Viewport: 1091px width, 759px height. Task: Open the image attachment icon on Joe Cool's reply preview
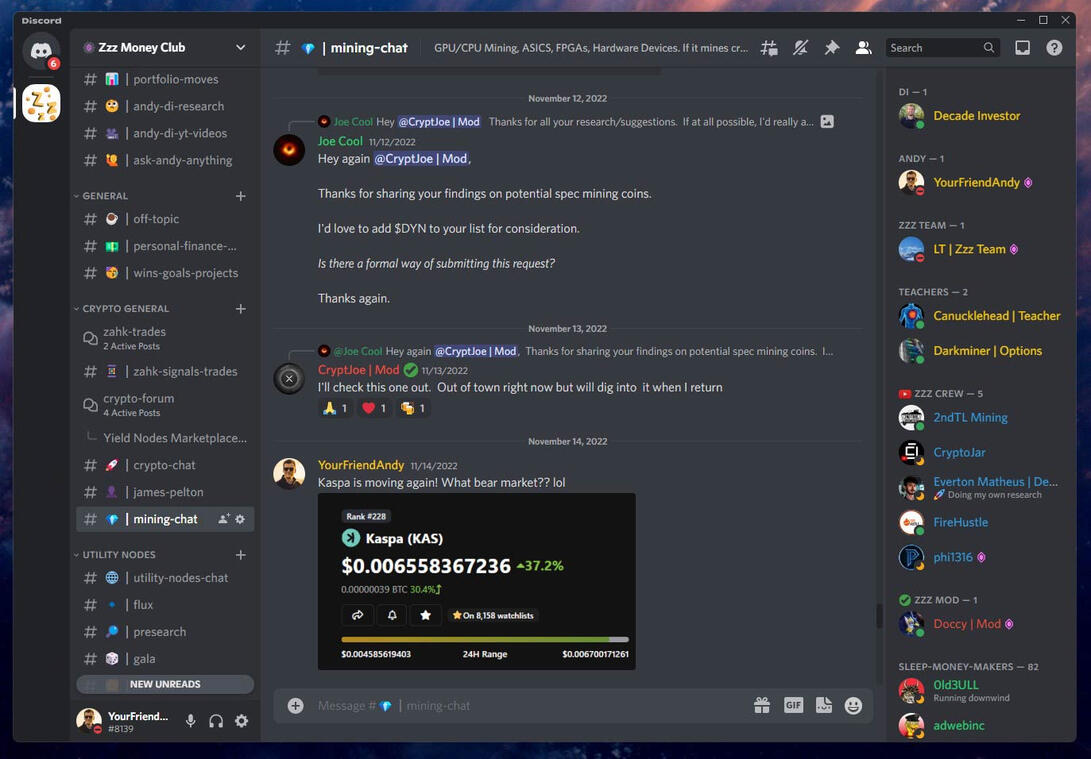[827, 122]
